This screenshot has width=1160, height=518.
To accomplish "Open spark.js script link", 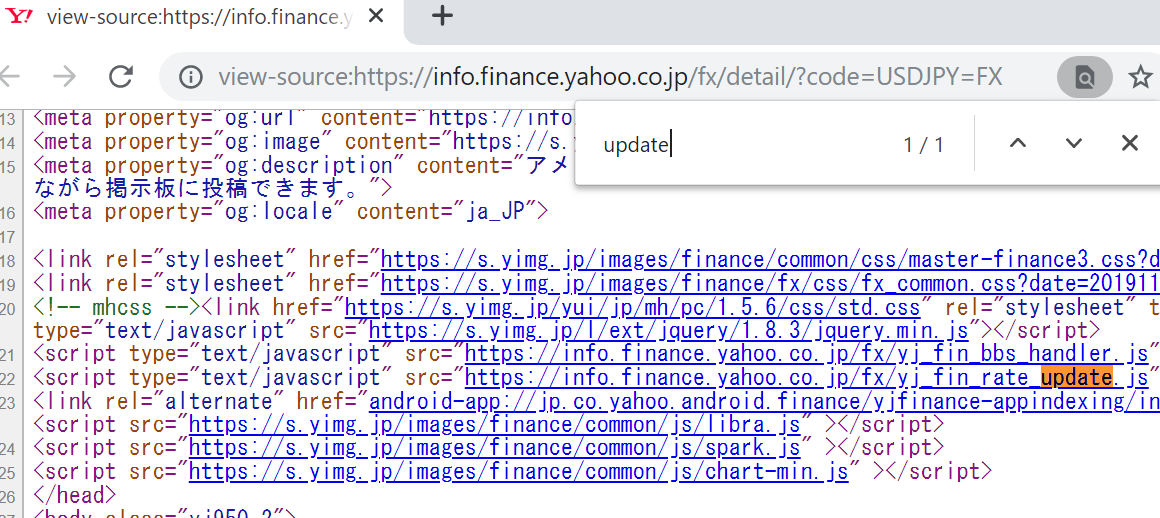I will pos(495,448).
